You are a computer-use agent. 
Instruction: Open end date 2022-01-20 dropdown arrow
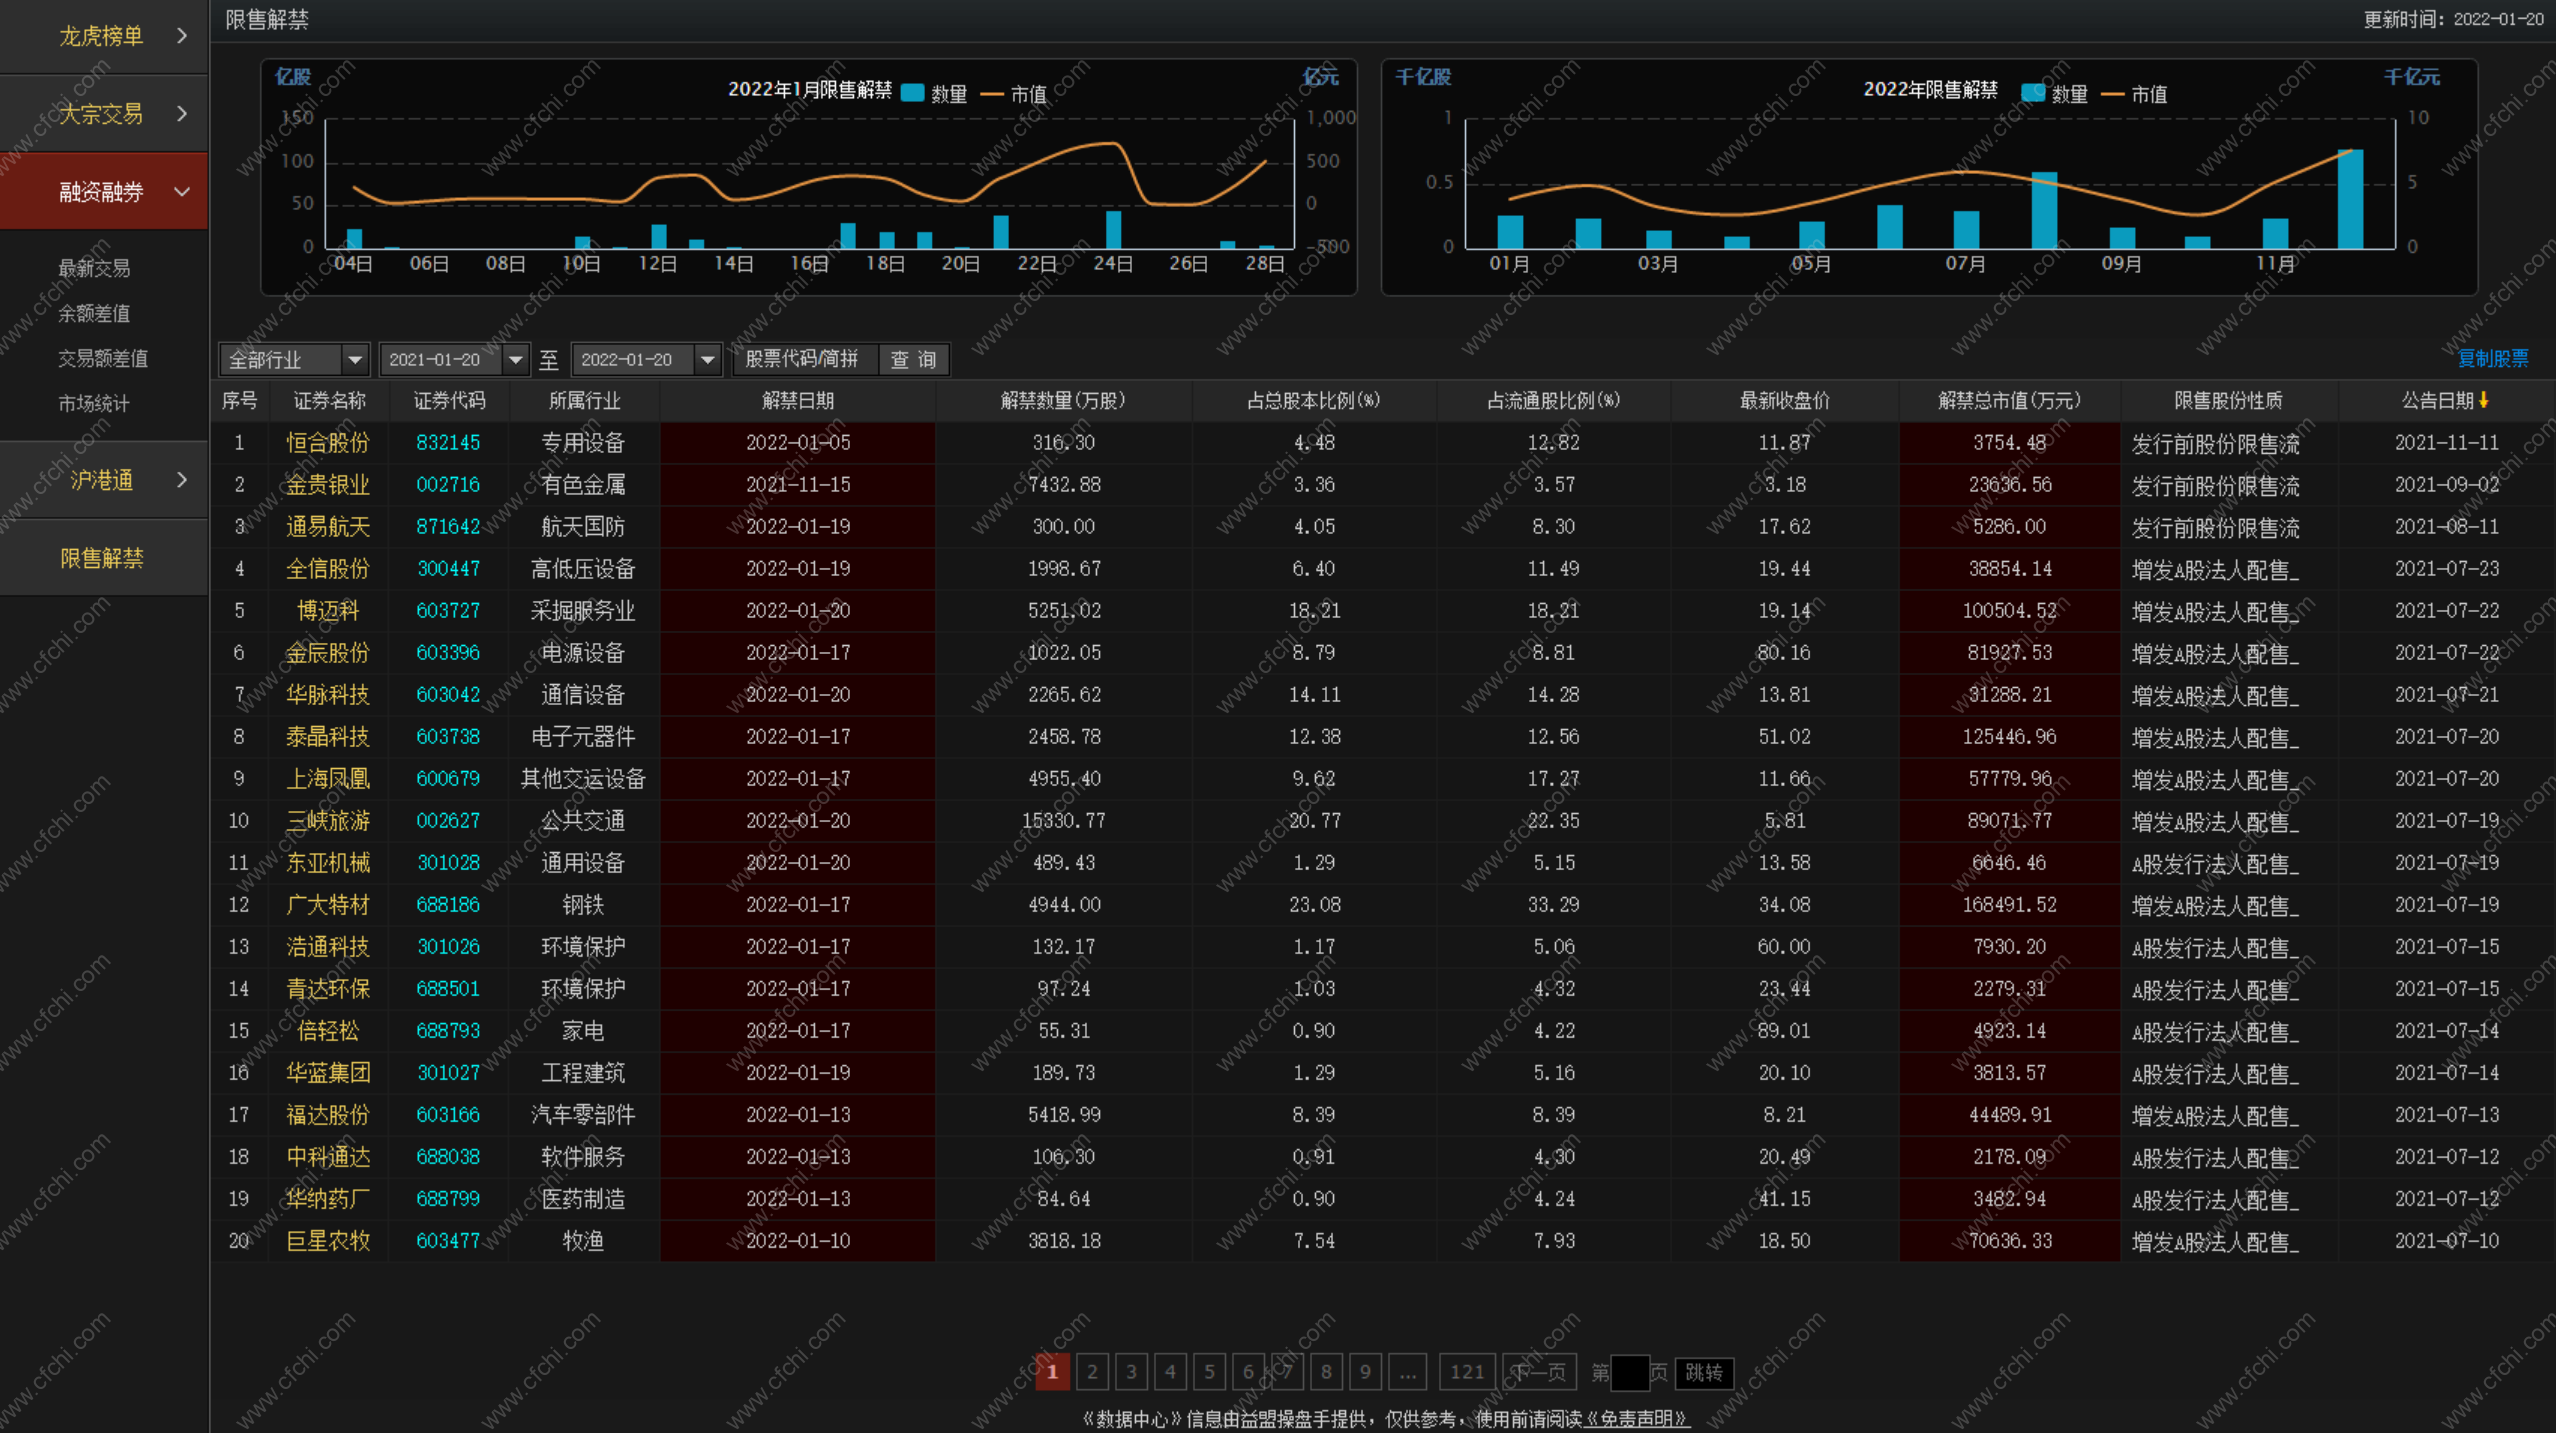[707, 359]
